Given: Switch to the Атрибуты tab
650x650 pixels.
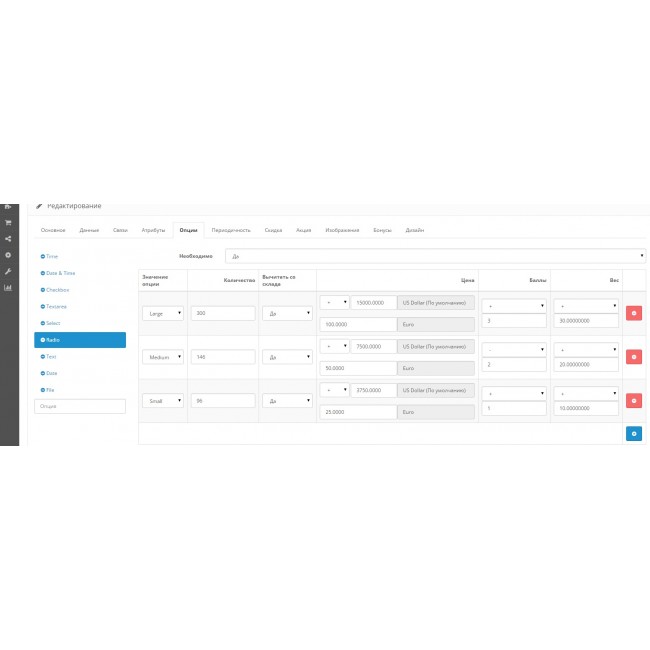Looking at the screenshot, I should [x=153, y=230].
